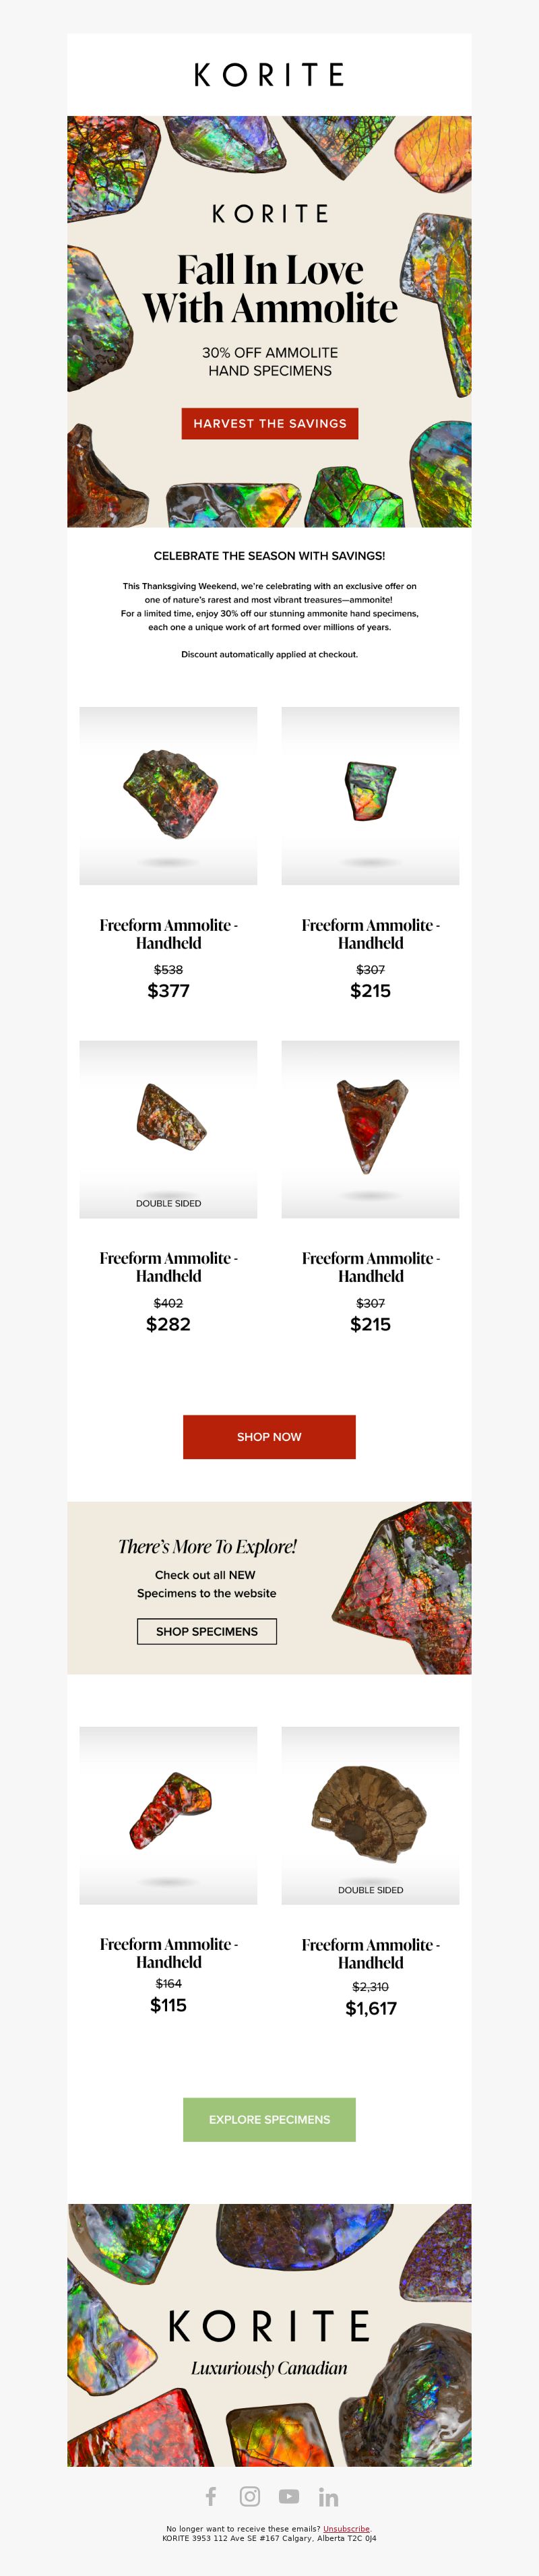Screen dimensions: 539x2576
Task: Open the LinkedIn social icon
Action: tap(328, 2497)
